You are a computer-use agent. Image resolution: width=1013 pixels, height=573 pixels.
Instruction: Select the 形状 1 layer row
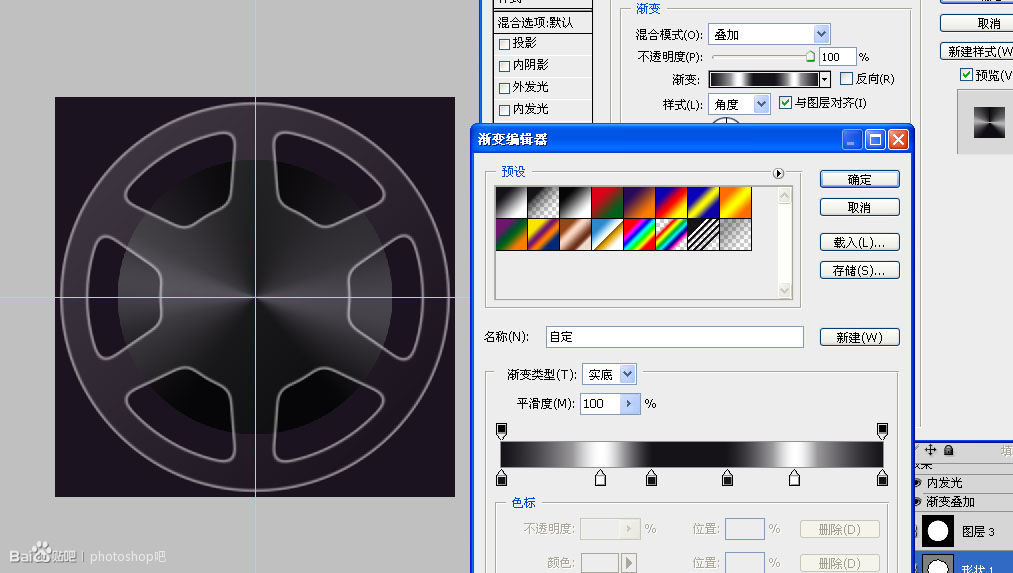click(x=964, y=563)
